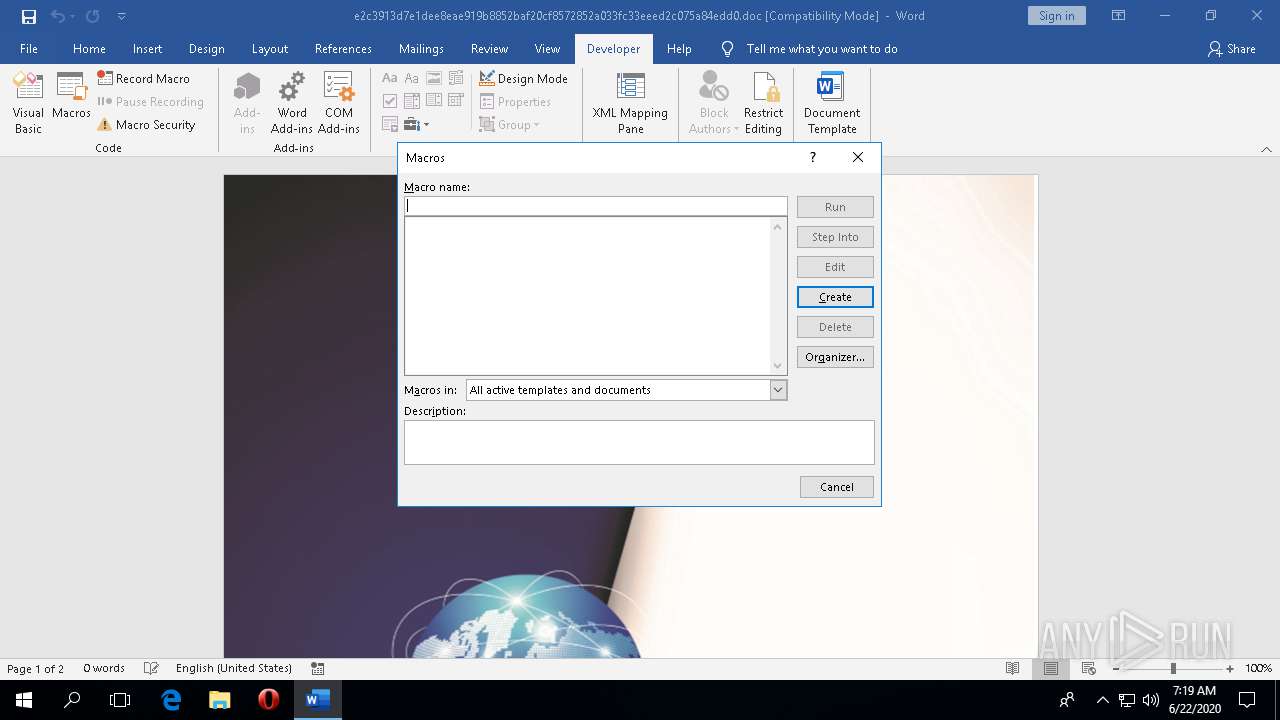Save document from Quick Access Toolbar
1280x720 pixels.
[x=29, y=16]
